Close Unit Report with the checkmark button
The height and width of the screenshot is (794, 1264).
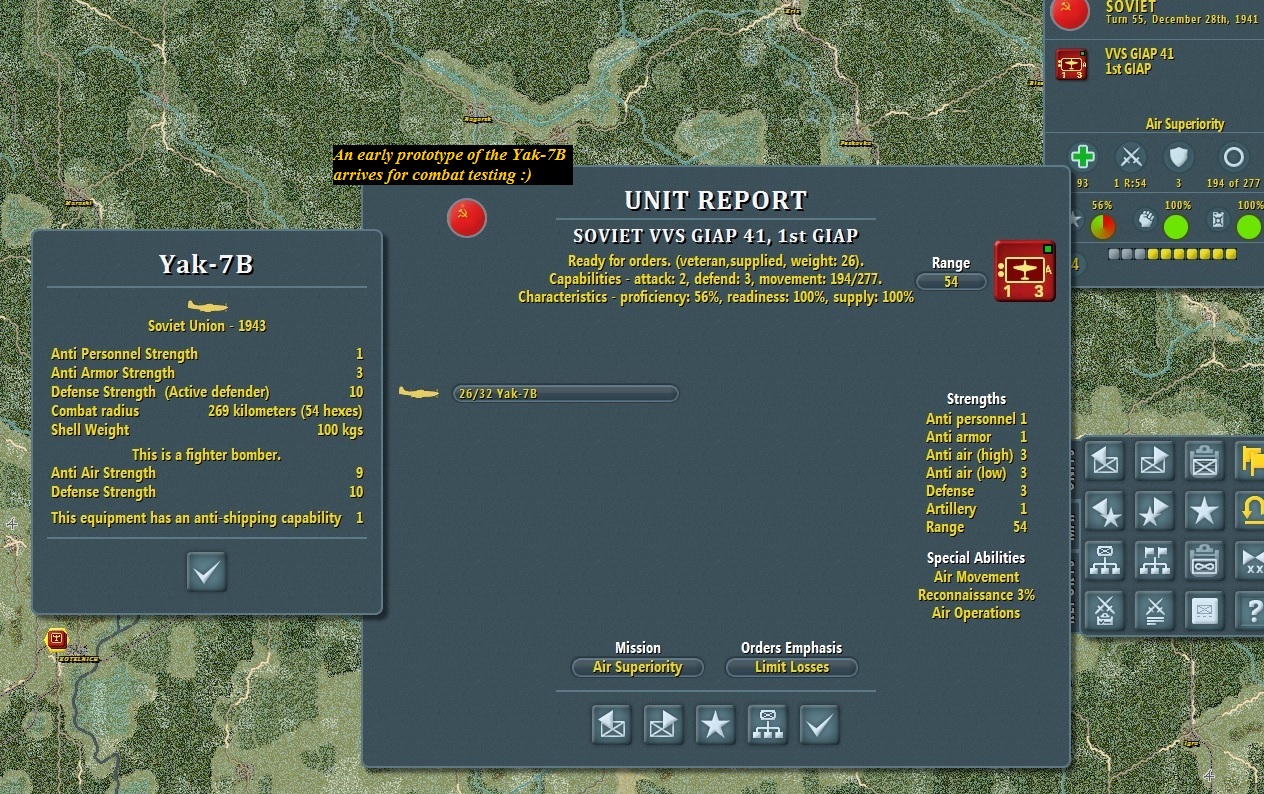[819, 725]
